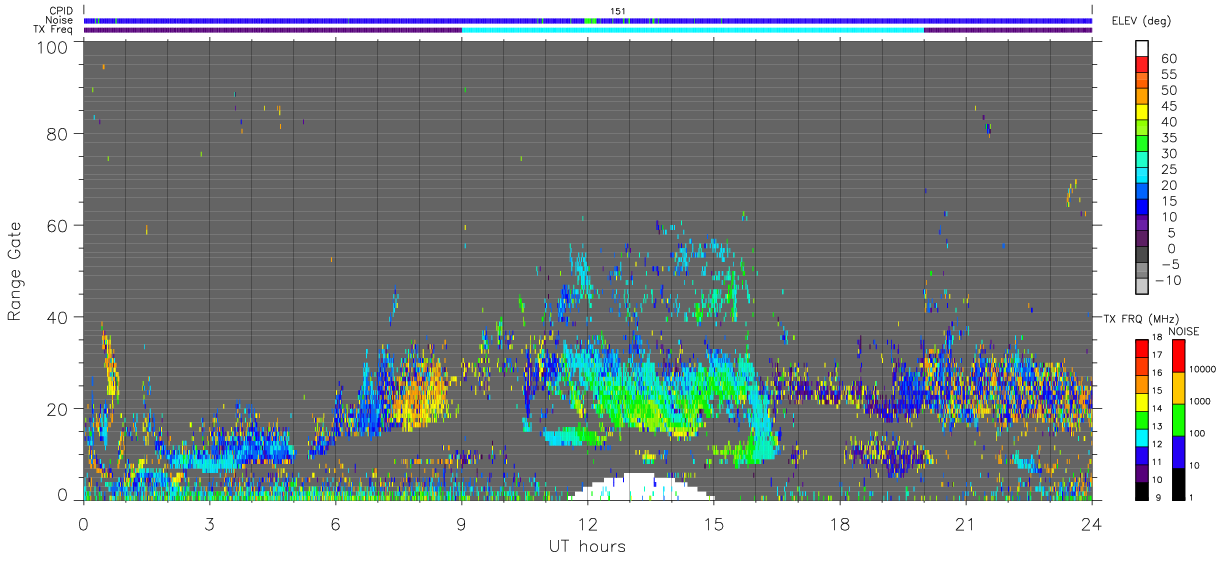Image resolution: width=1228 pixels, height=567 pixels.
Task: Click the '10000' label on the NOISE legend
Action: (x=1203, y=370)
